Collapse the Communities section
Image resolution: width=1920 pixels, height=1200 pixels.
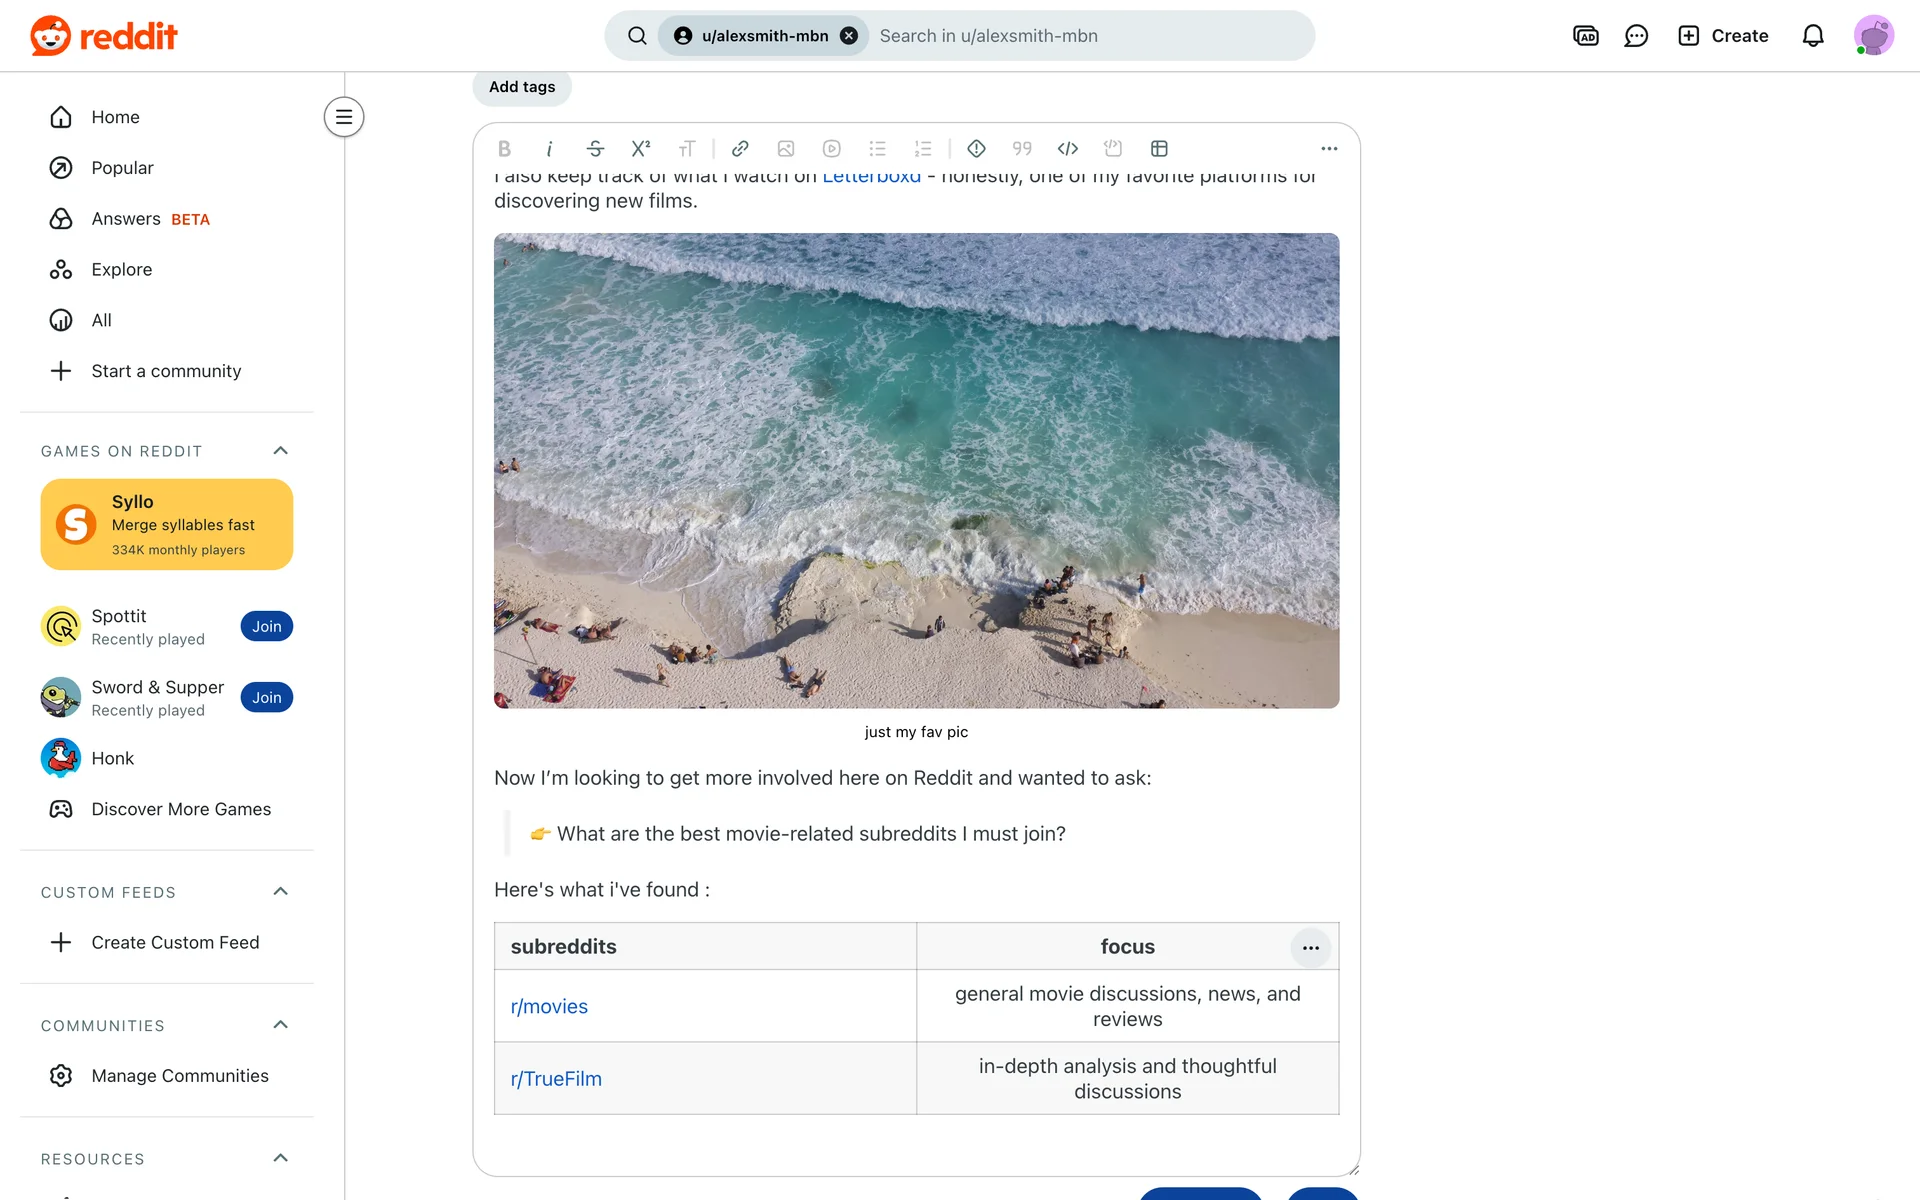tap(280, 1025)
